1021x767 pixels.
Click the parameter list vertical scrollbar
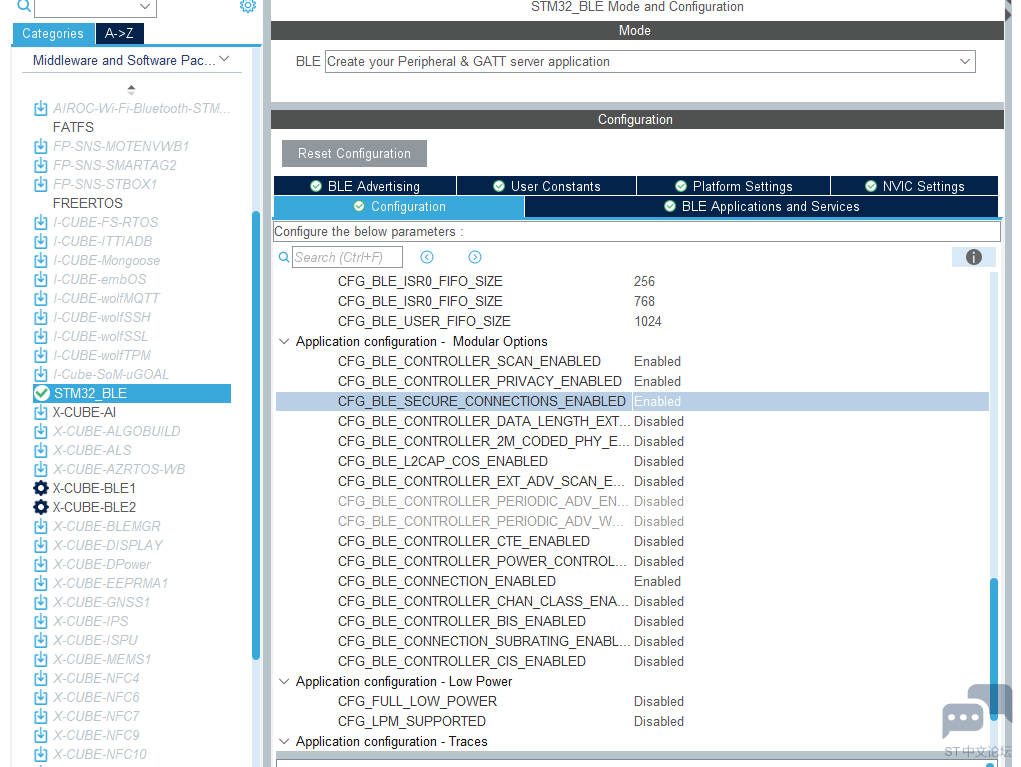[x=994, y=648]
